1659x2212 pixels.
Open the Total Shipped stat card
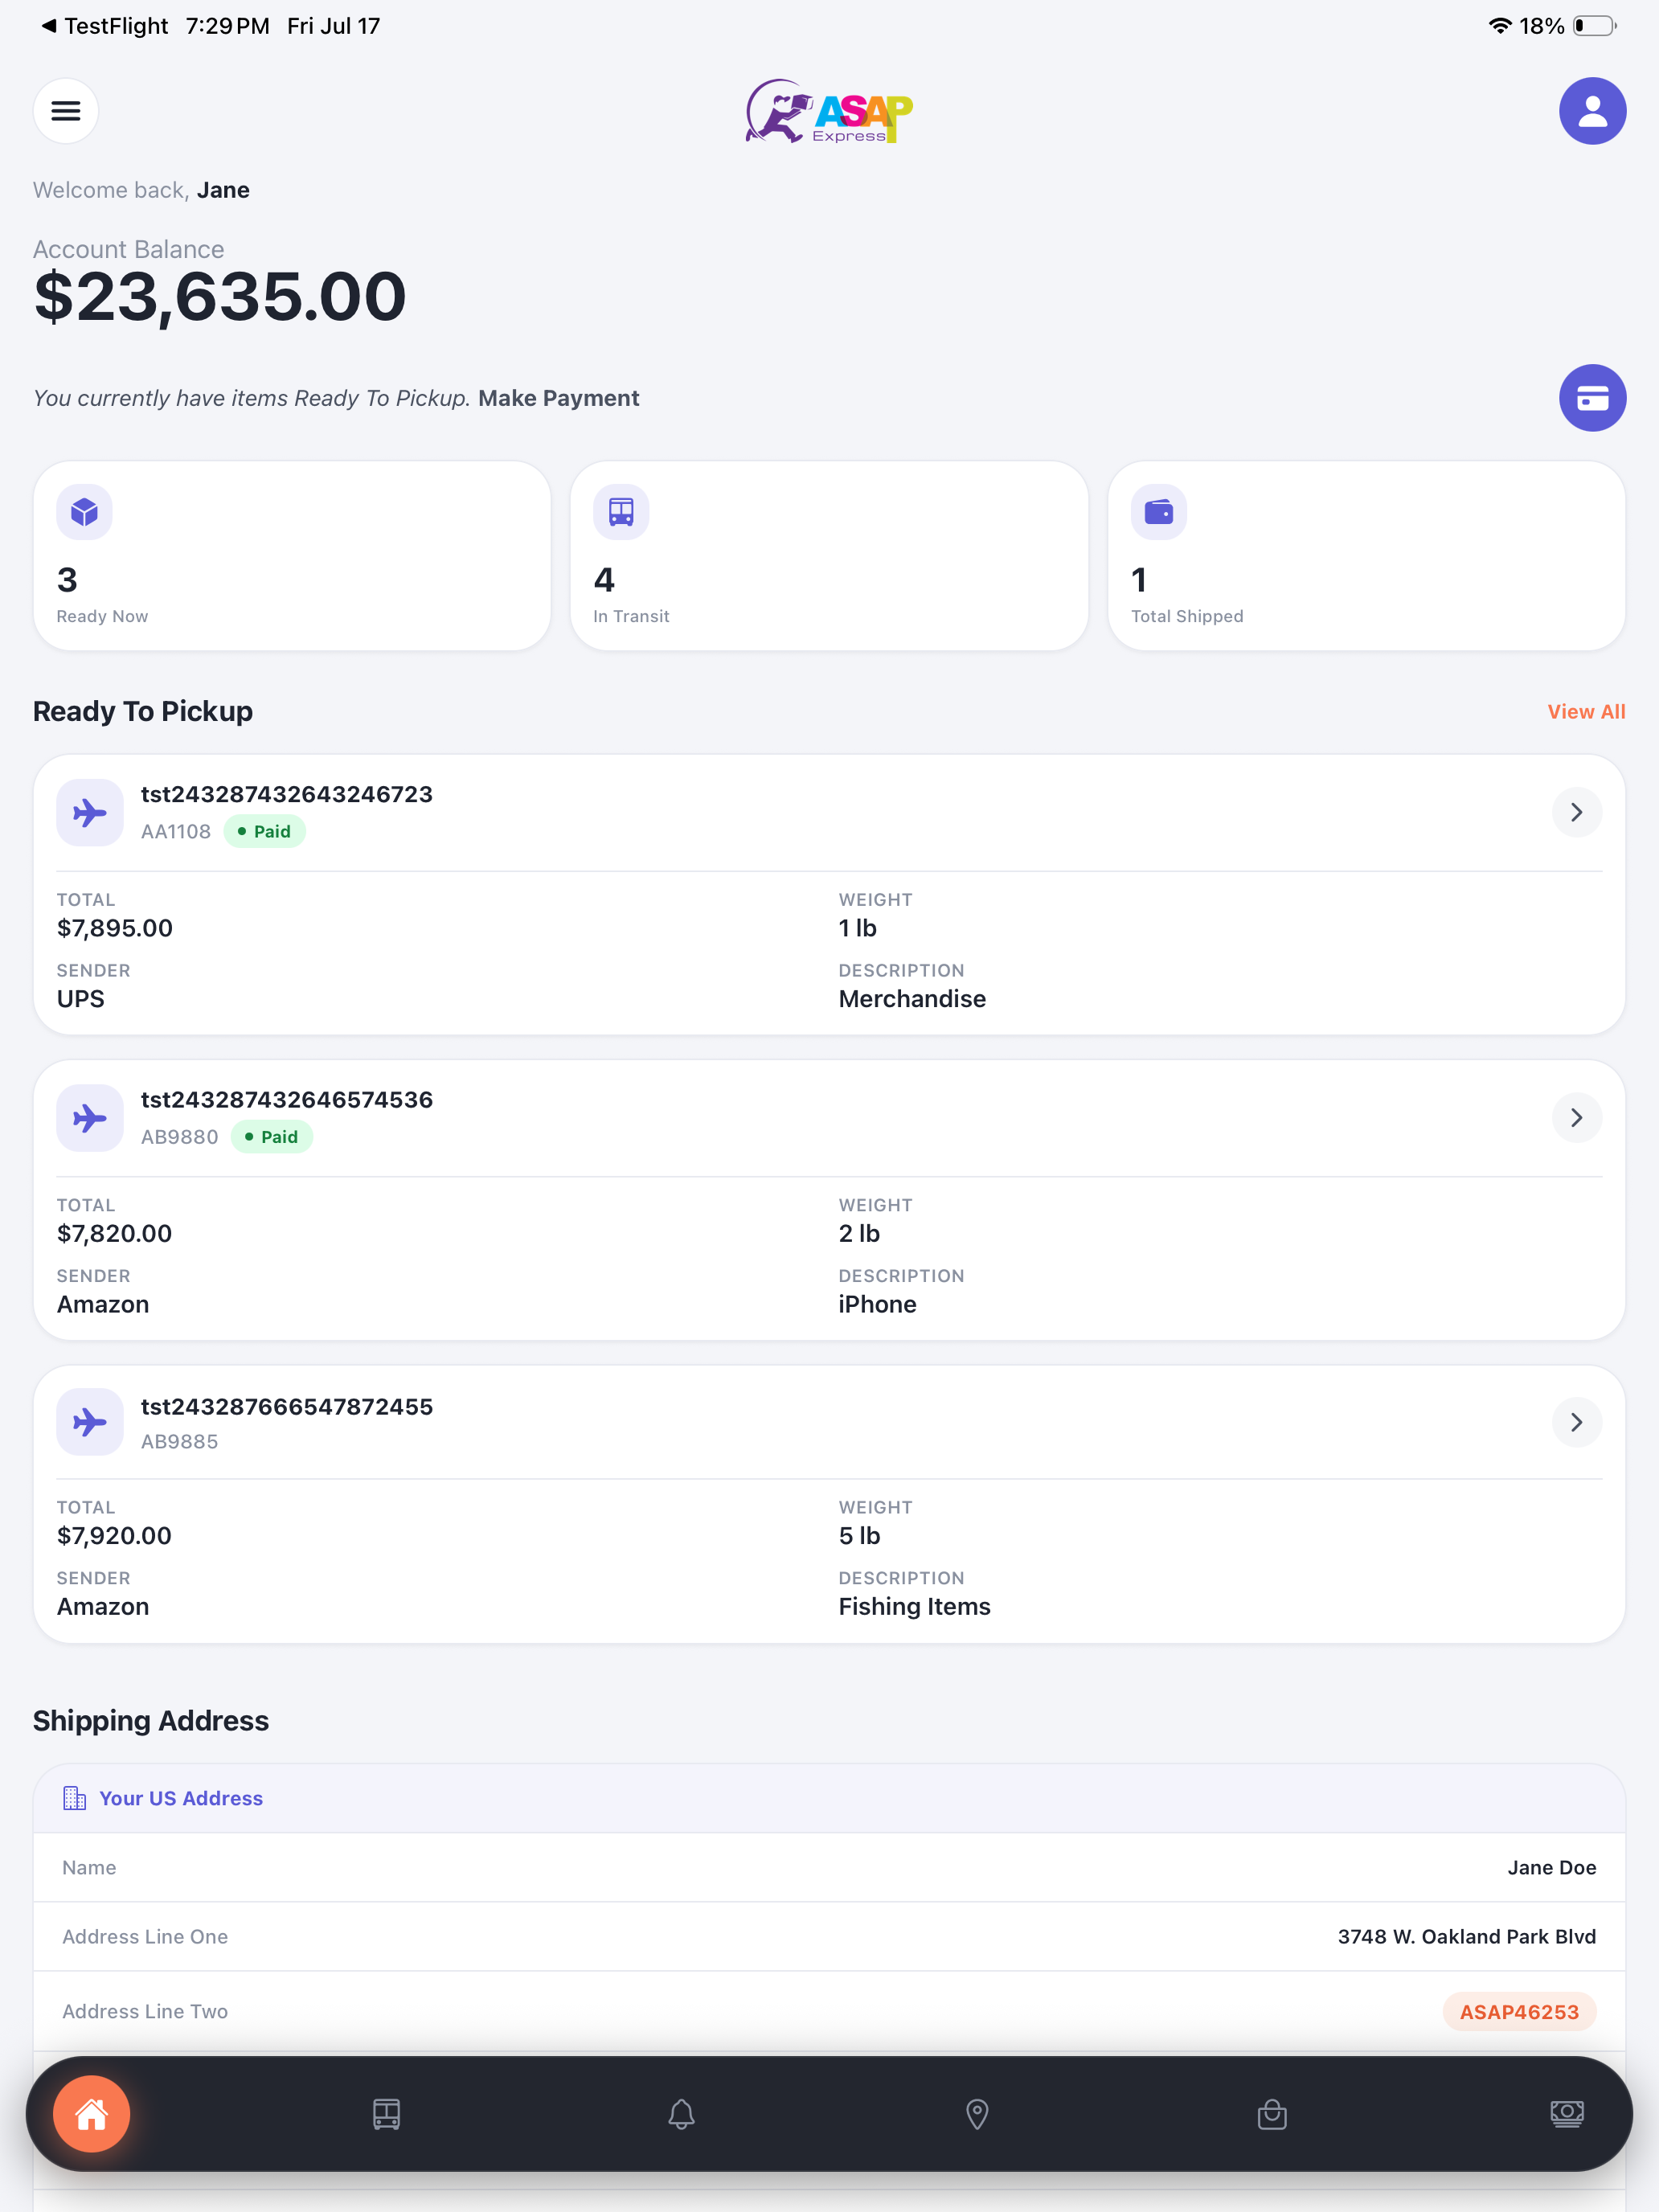click(x=1366, y=556)
